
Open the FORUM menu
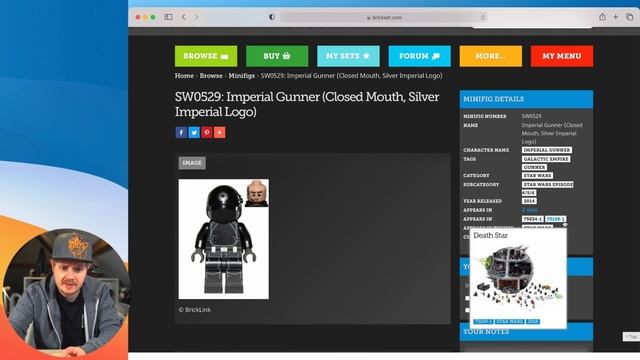pos(419,56)
